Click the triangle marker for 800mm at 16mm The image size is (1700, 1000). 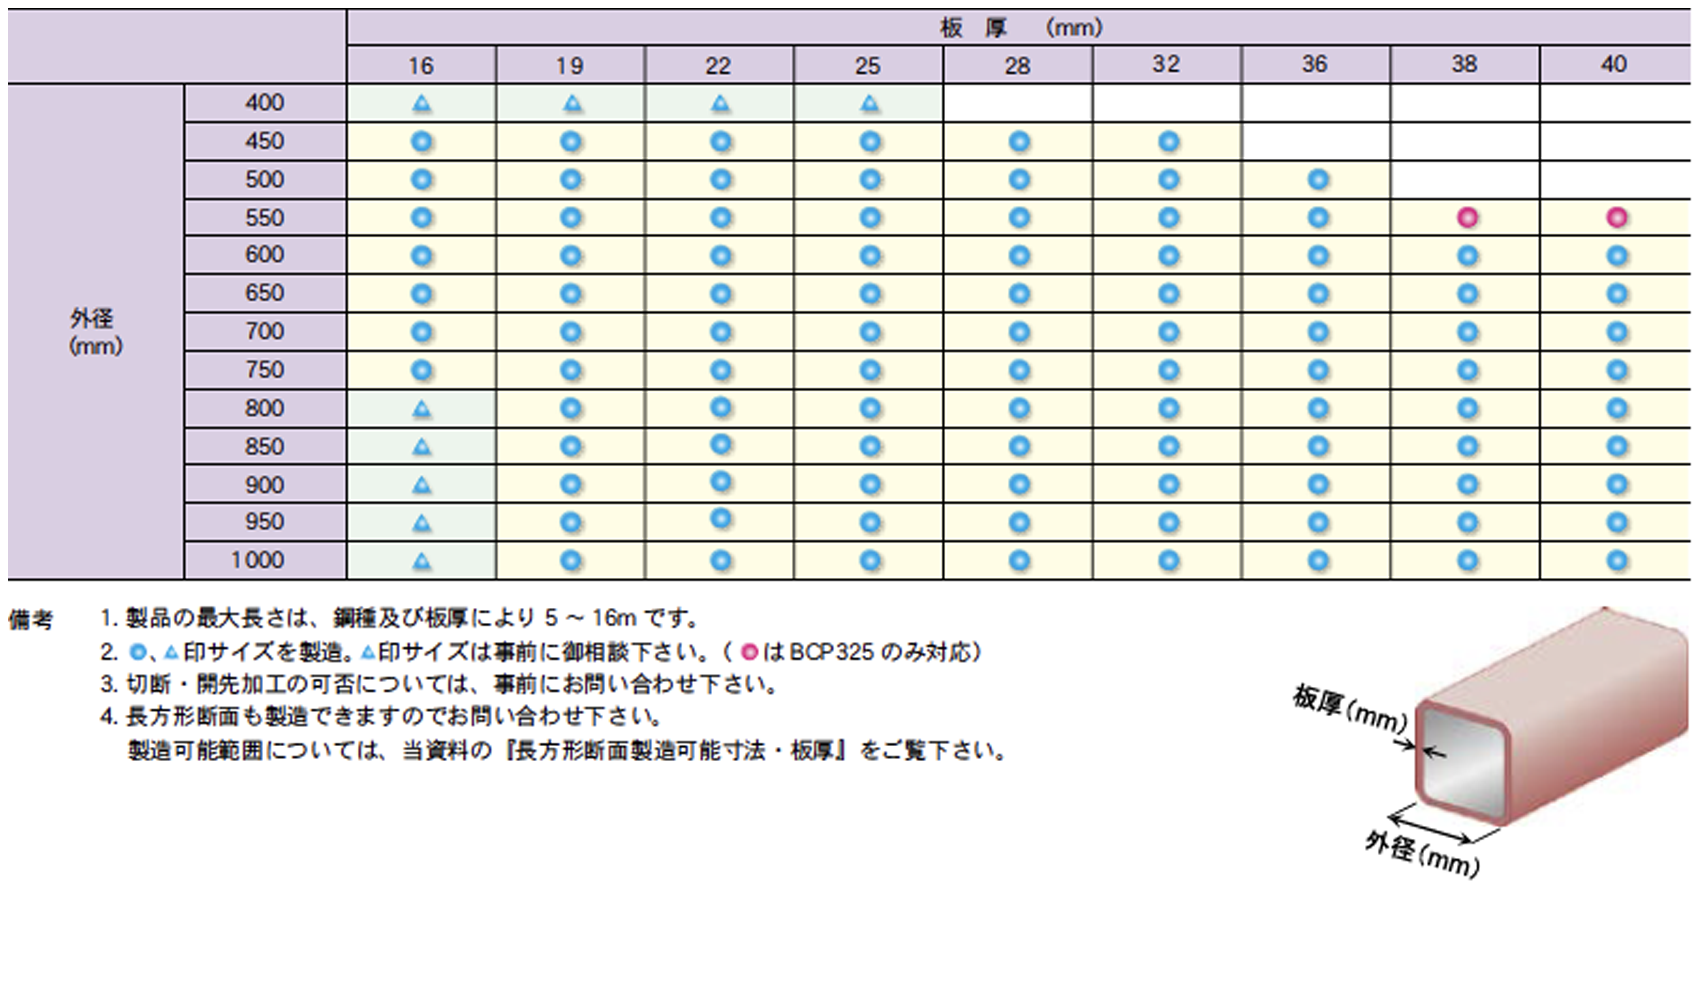click(421, 407)
